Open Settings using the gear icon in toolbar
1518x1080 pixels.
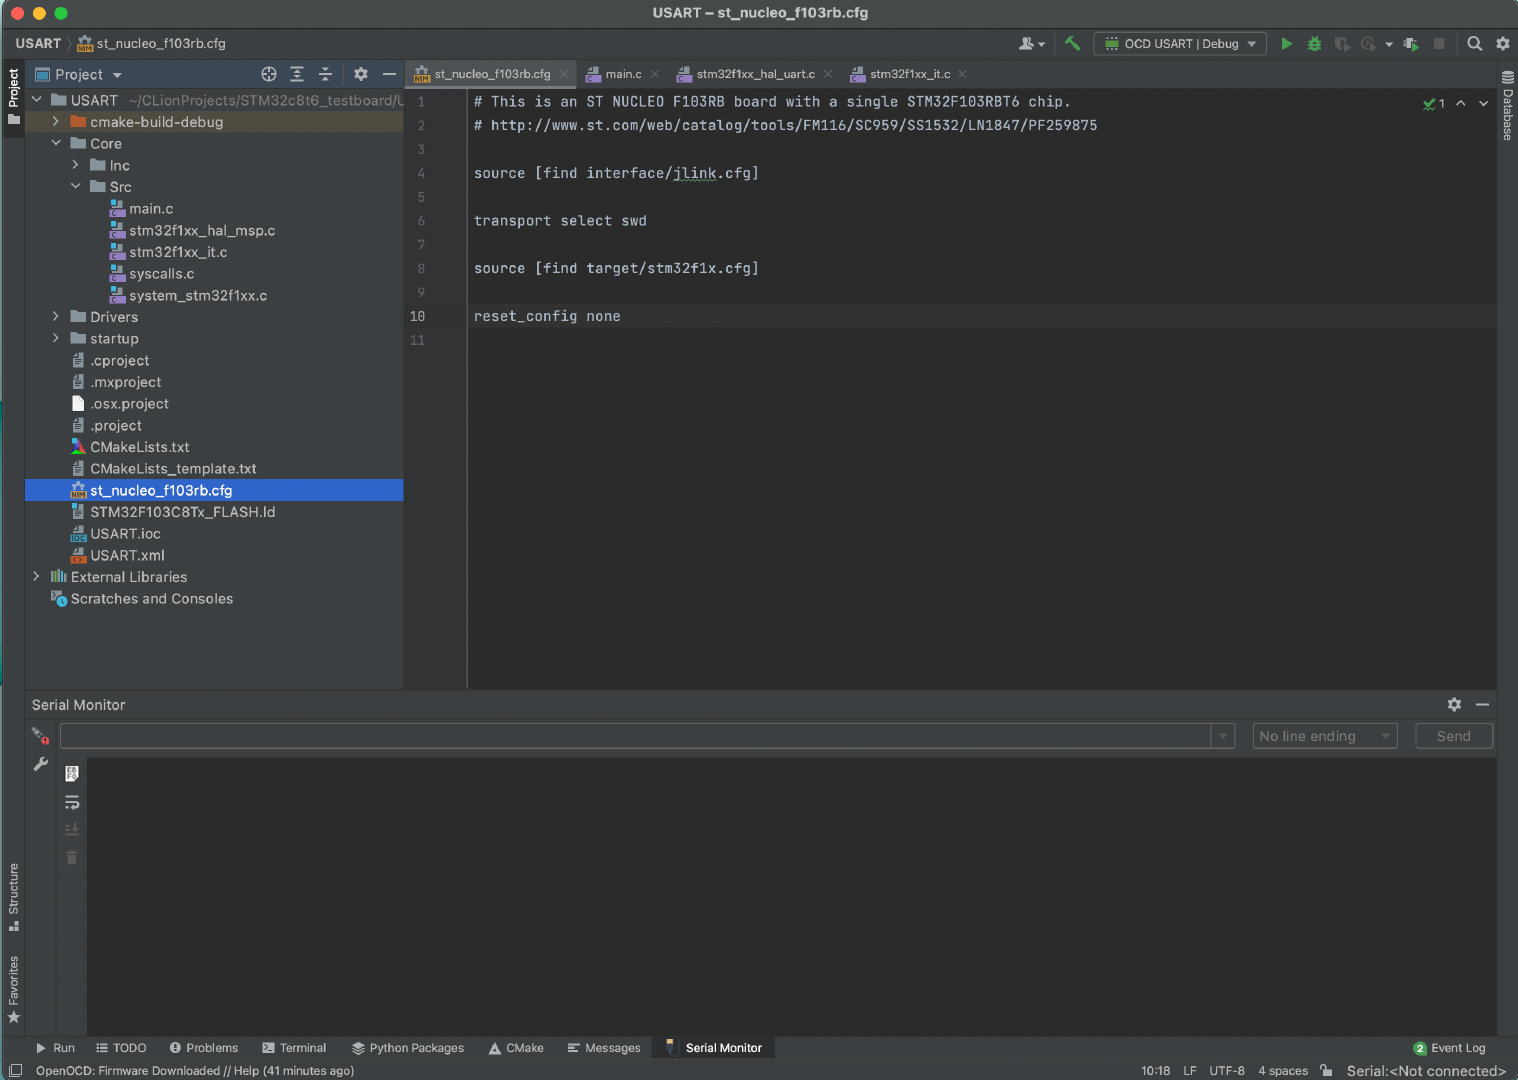pos(1502,43)
